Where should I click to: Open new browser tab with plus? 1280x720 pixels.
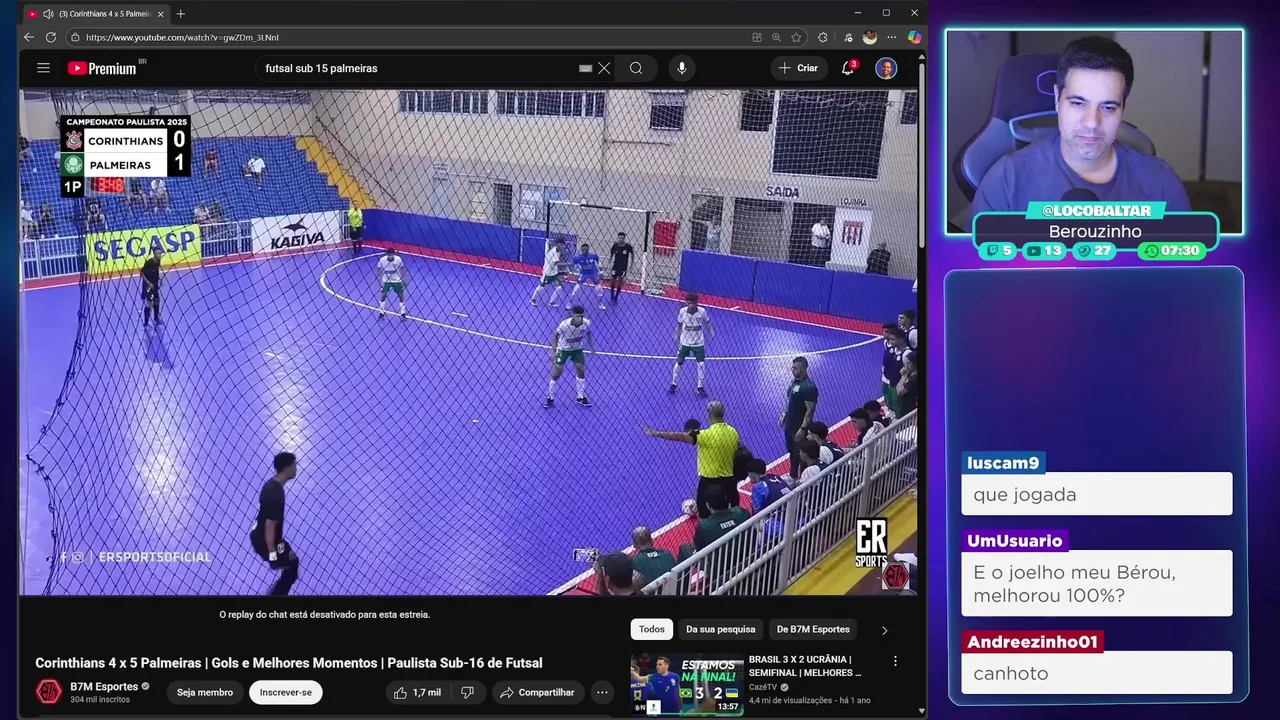[x=180, y=13]
